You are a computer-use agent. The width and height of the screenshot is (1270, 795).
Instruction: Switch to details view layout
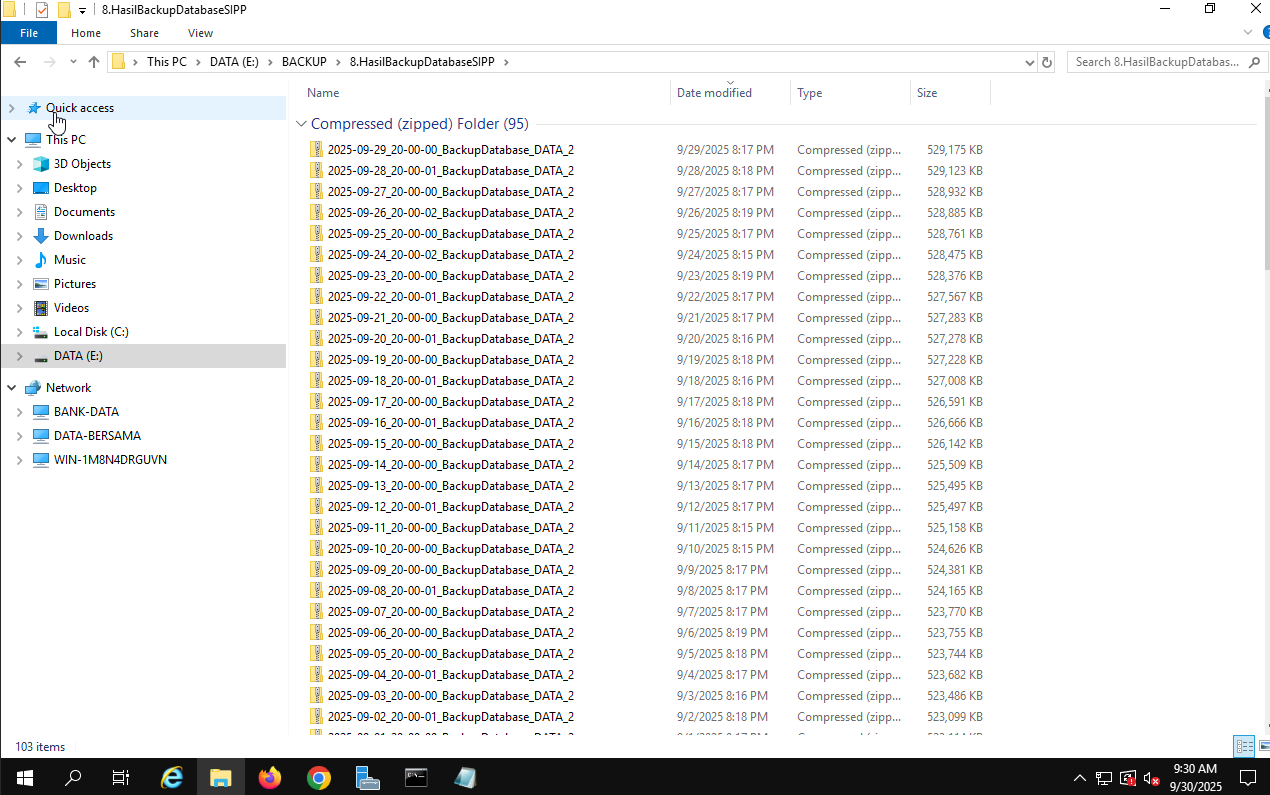click(1244, 746)
